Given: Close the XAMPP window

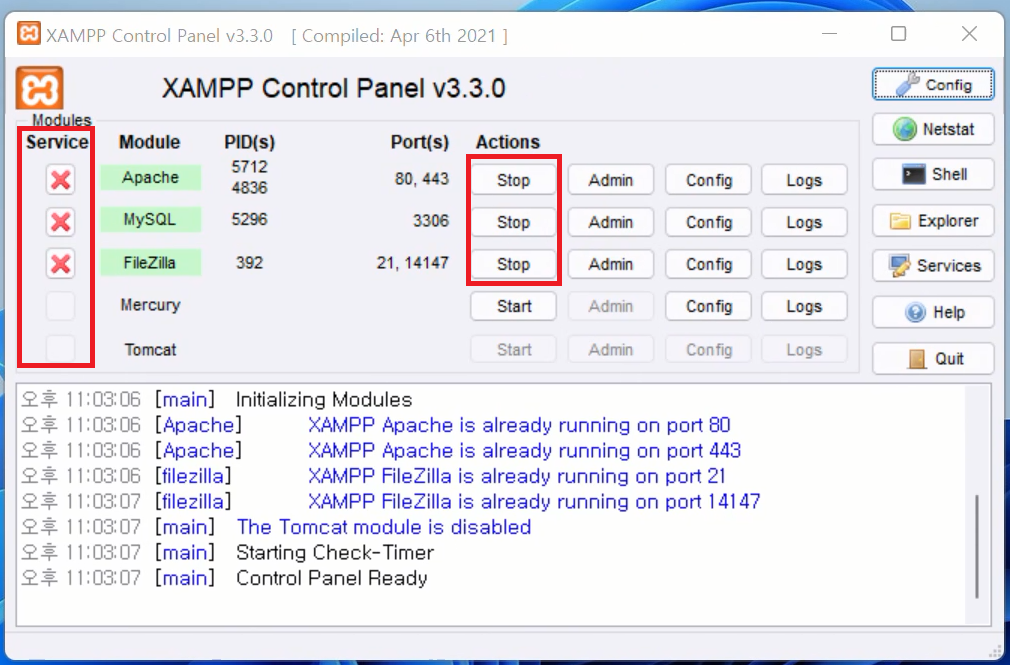Looking at the screenshot, I should [969, 34].
